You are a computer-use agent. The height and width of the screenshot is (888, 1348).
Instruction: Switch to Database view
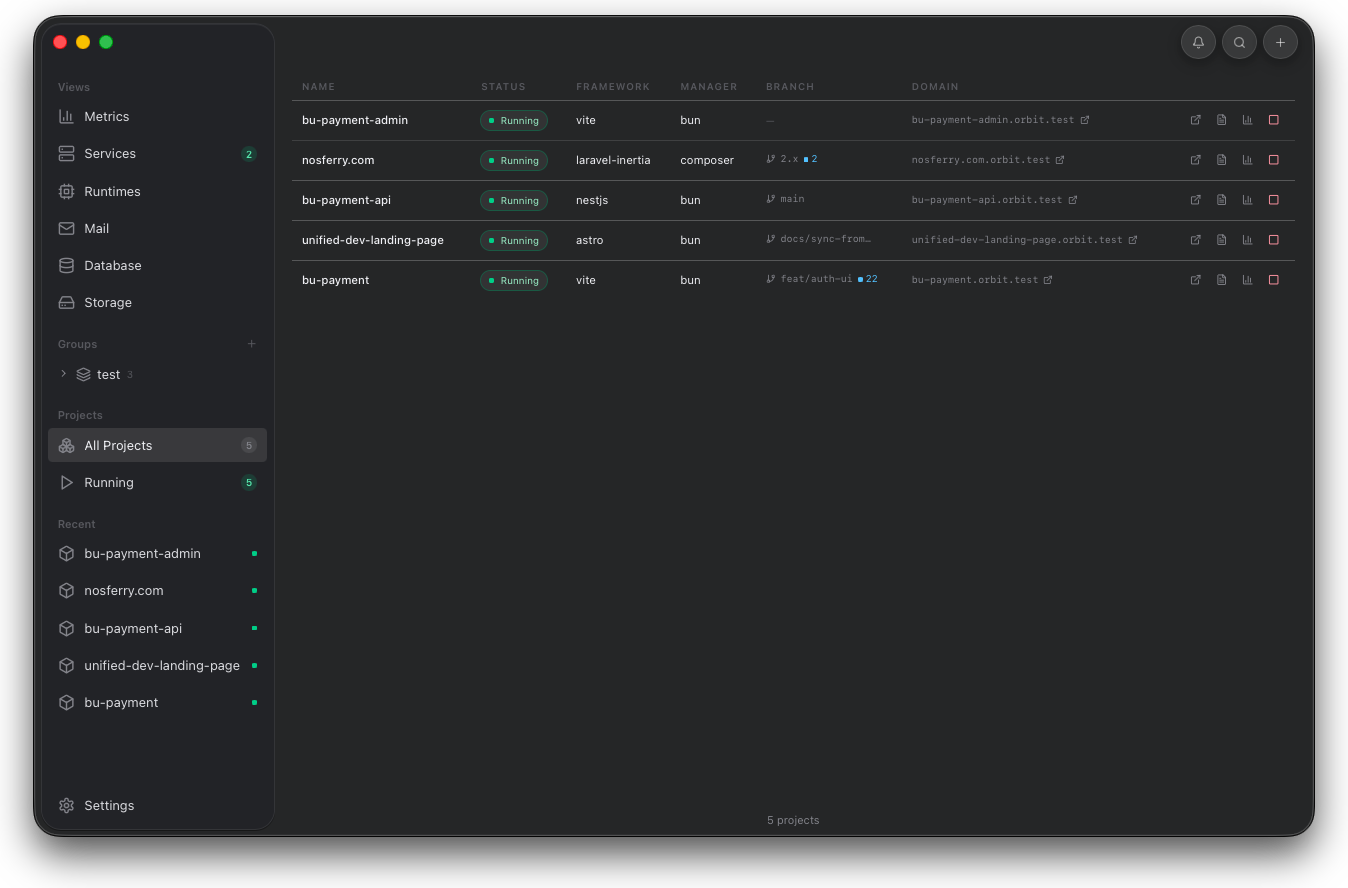(x=157, y=265)
